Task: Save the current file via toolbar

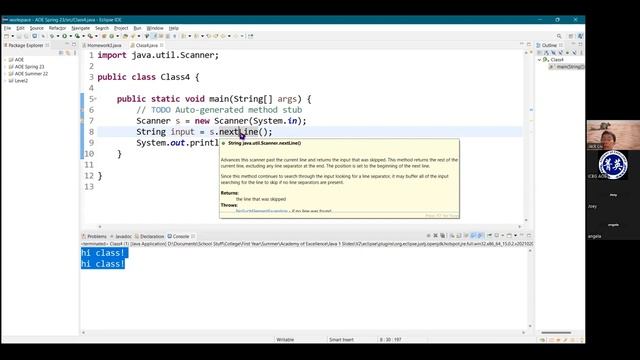Action: coord(19,36)
